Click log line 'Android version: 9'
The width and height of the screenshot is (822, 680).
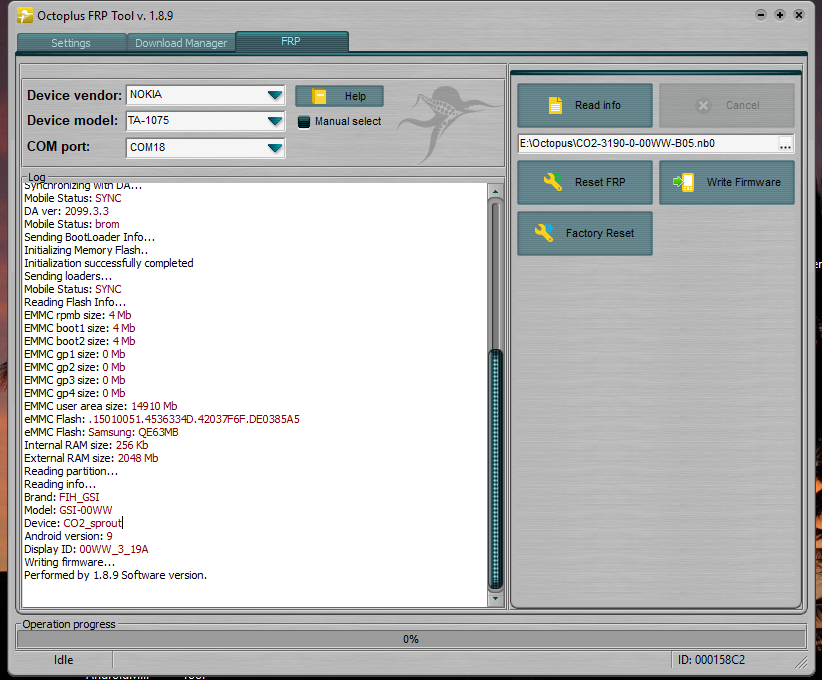click(68, 536)
